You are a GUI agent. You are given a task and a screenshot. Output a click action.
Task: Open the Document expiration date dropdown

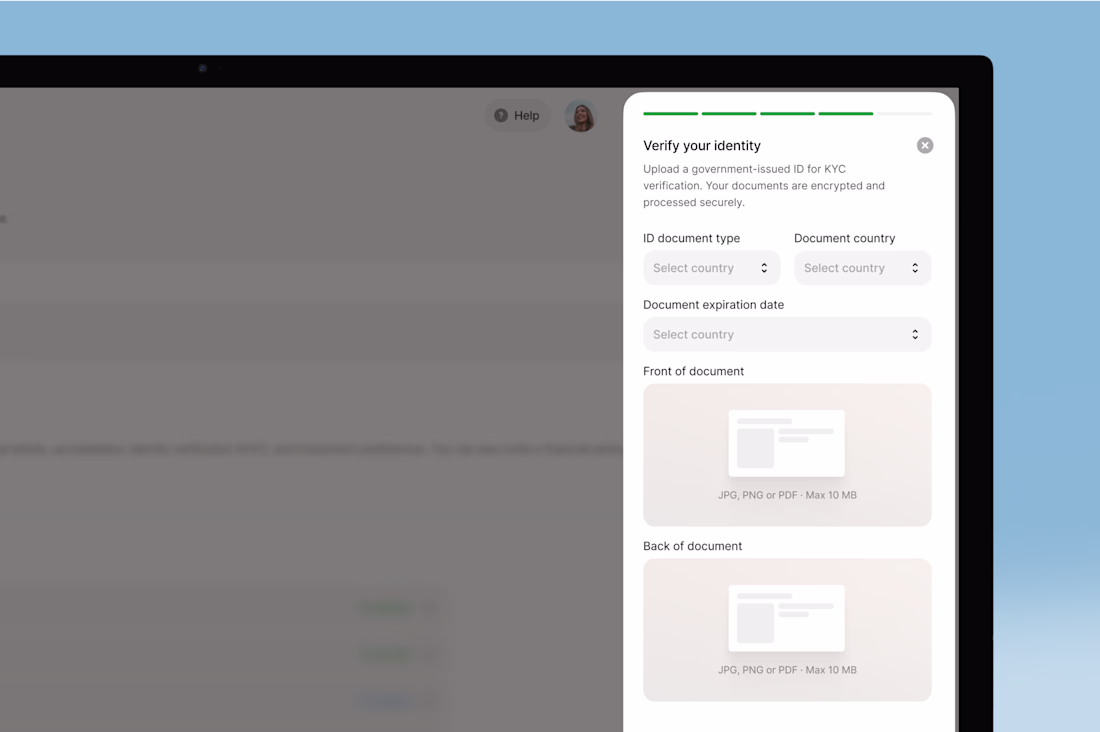pos(787,335)
